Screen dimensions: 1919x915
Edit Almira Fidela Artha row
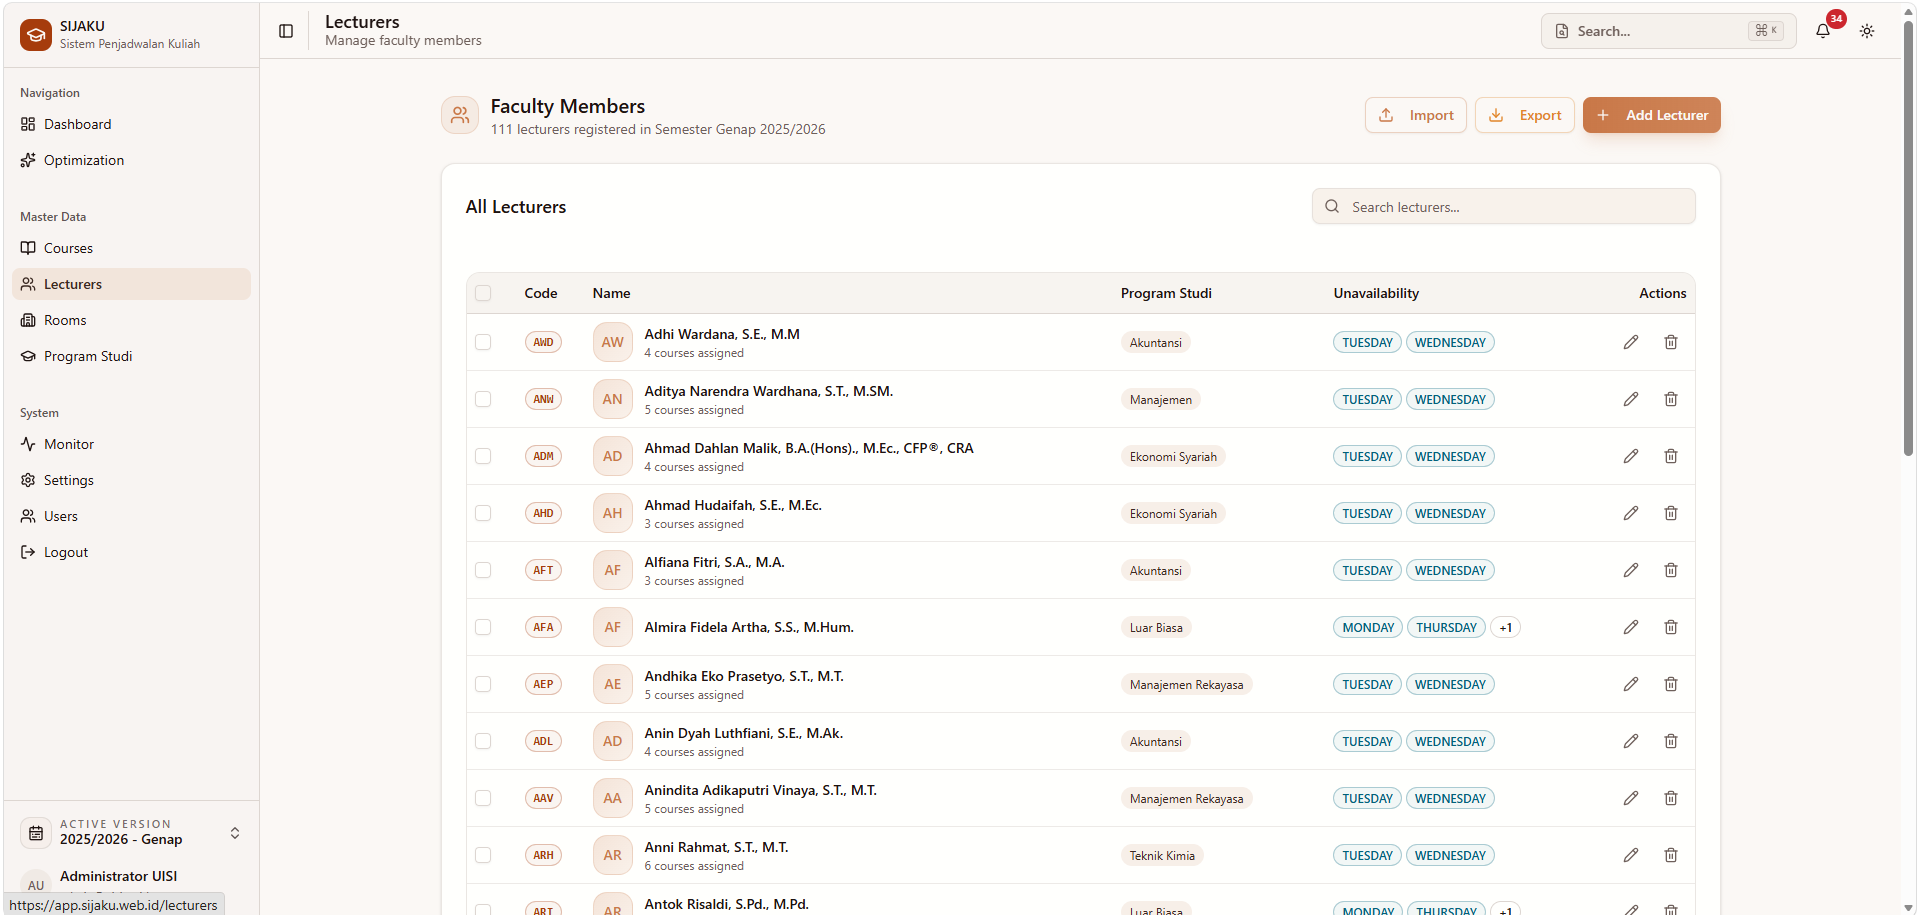click(x=1631, y=627)
